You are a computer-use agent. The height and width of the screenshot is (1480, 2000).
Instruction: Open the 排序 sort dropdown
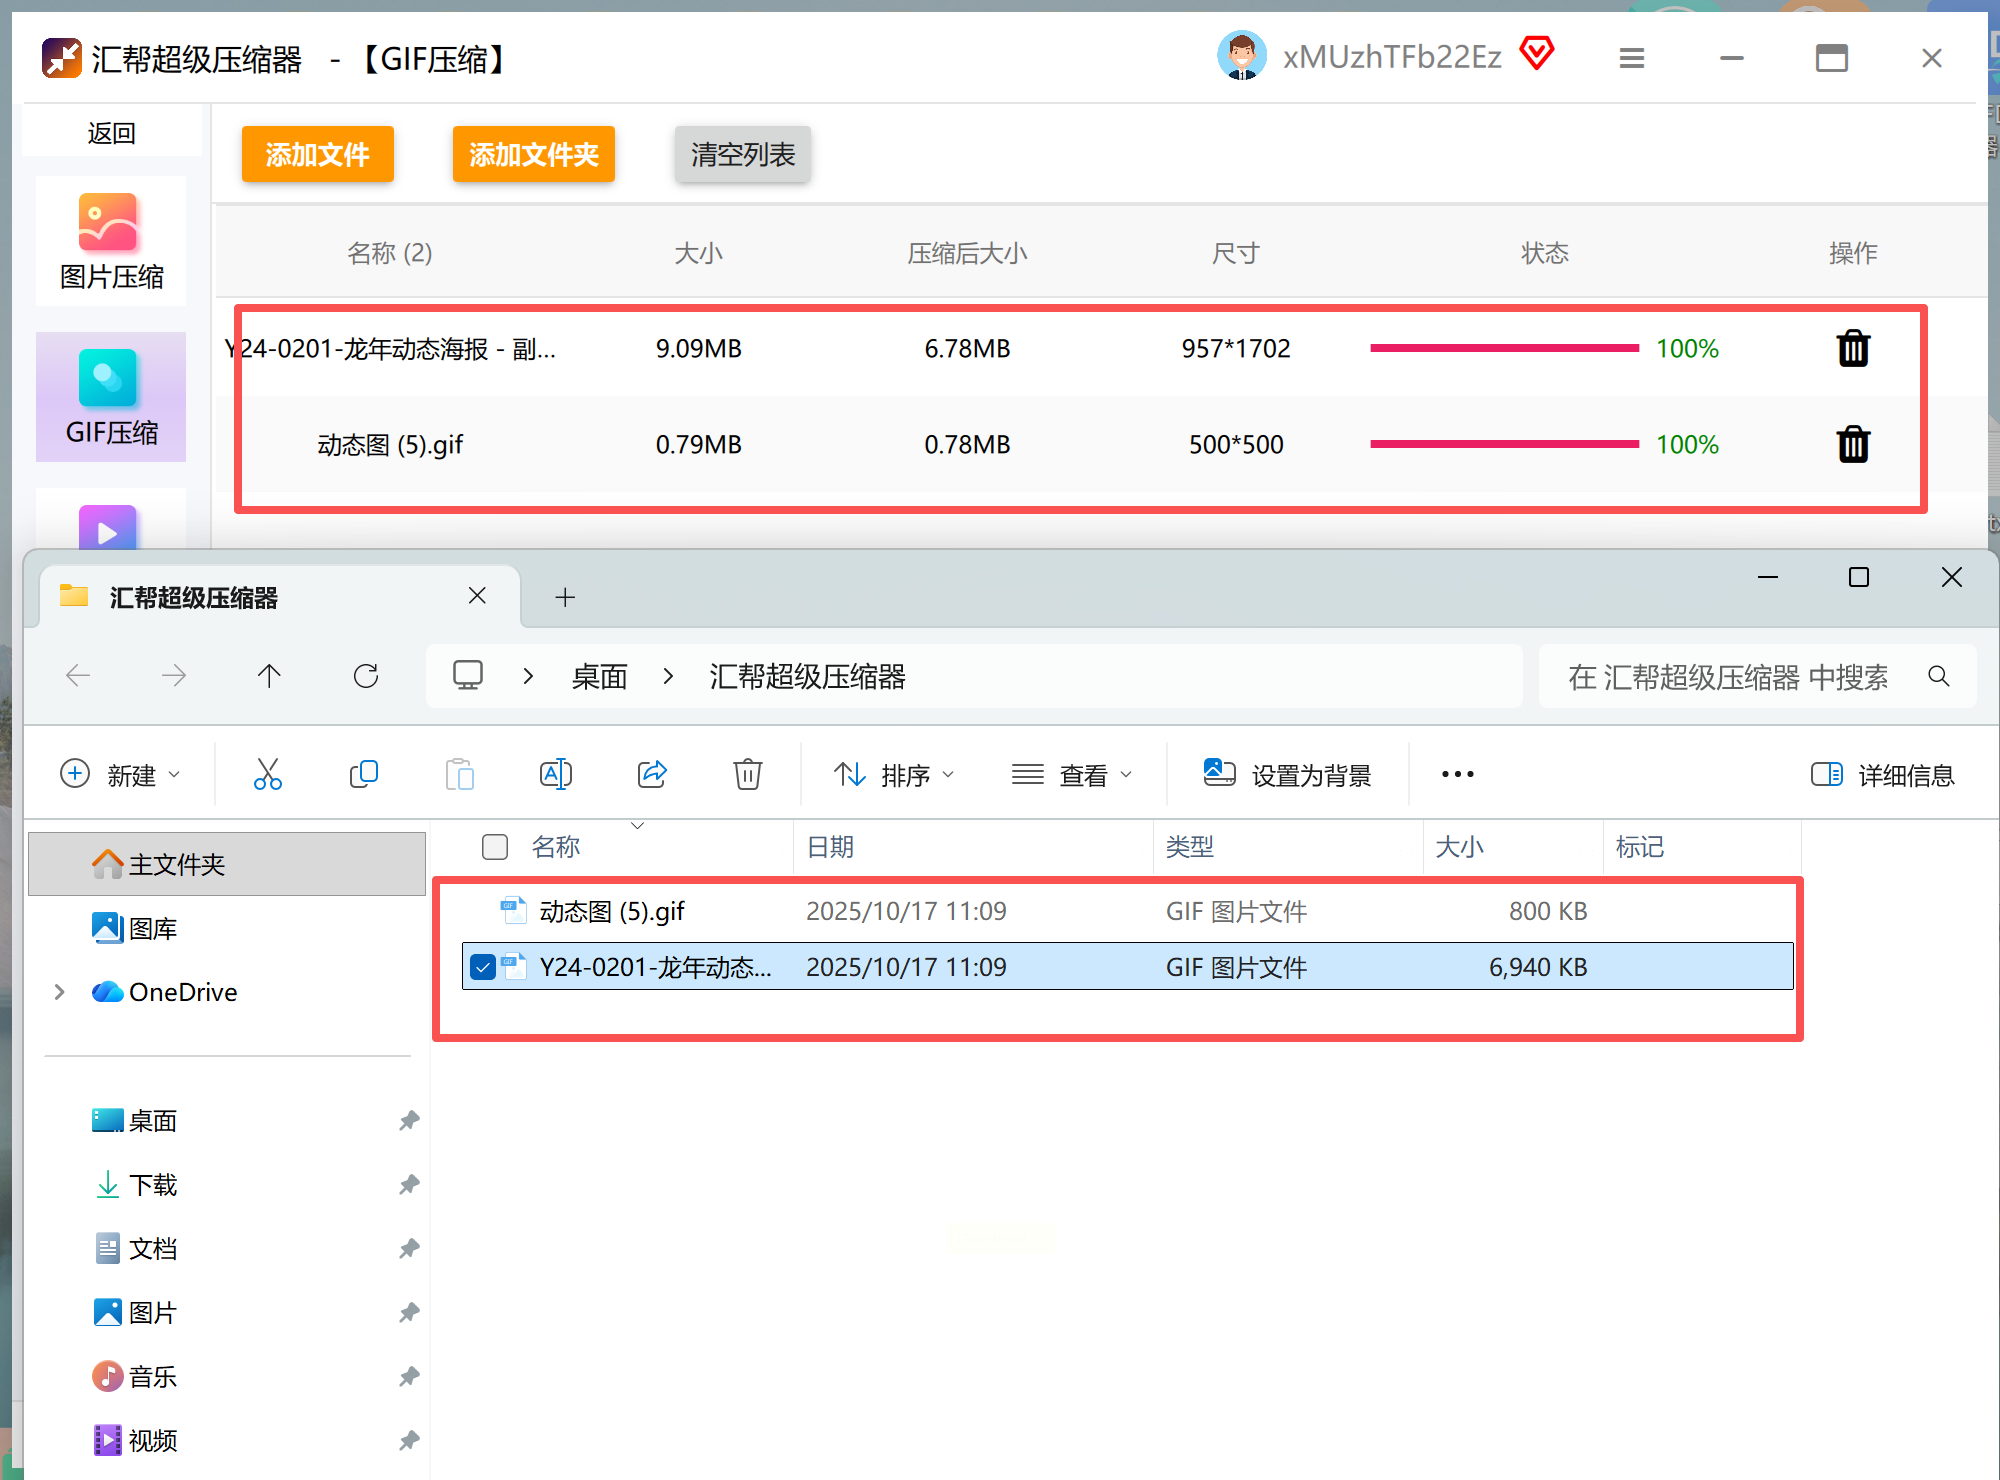click(x=894, y=775)
